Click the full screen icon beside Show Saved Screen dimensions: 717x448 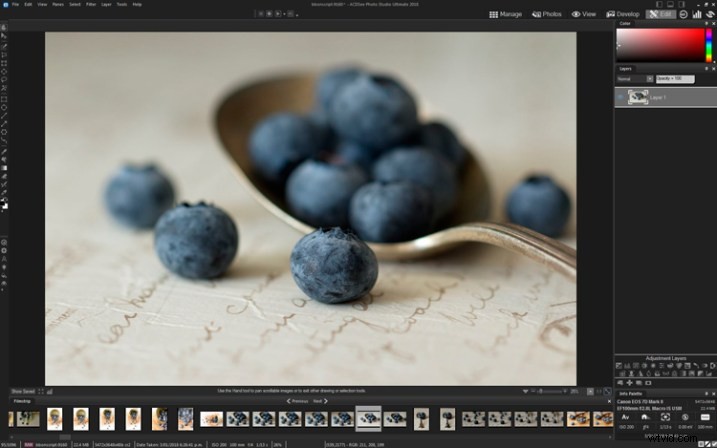(41, 391)
